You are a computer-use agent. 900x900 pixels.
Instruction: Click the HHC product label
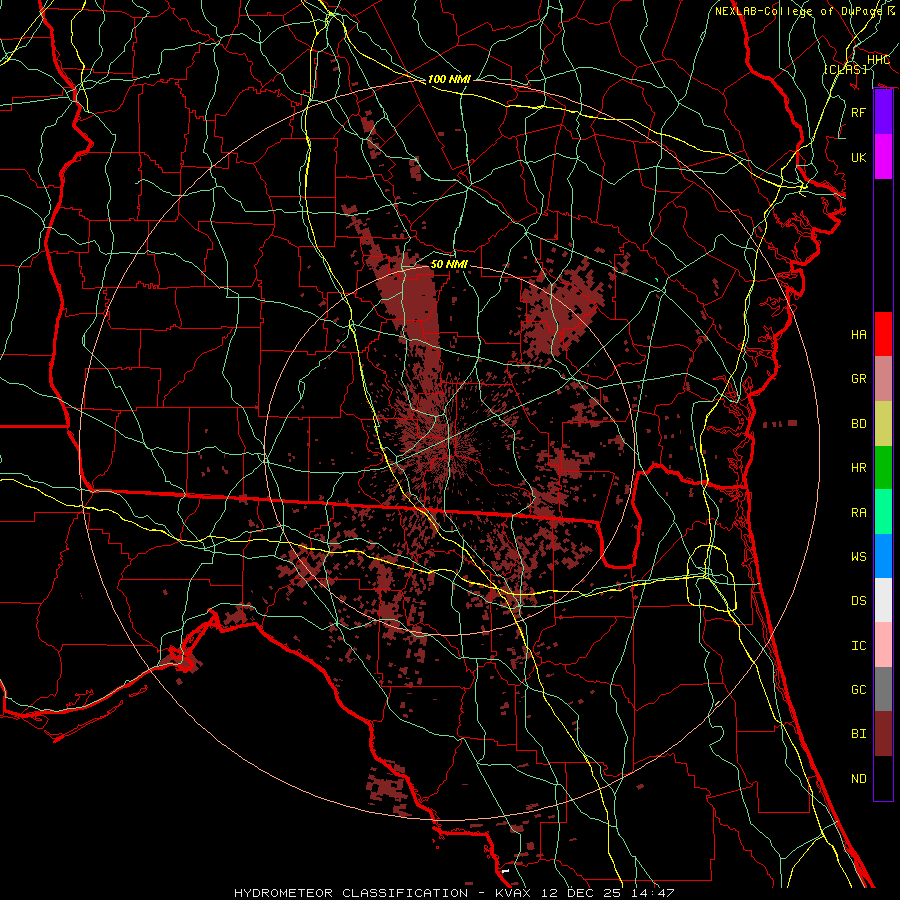pyautogui.click(x=878, y=60)
